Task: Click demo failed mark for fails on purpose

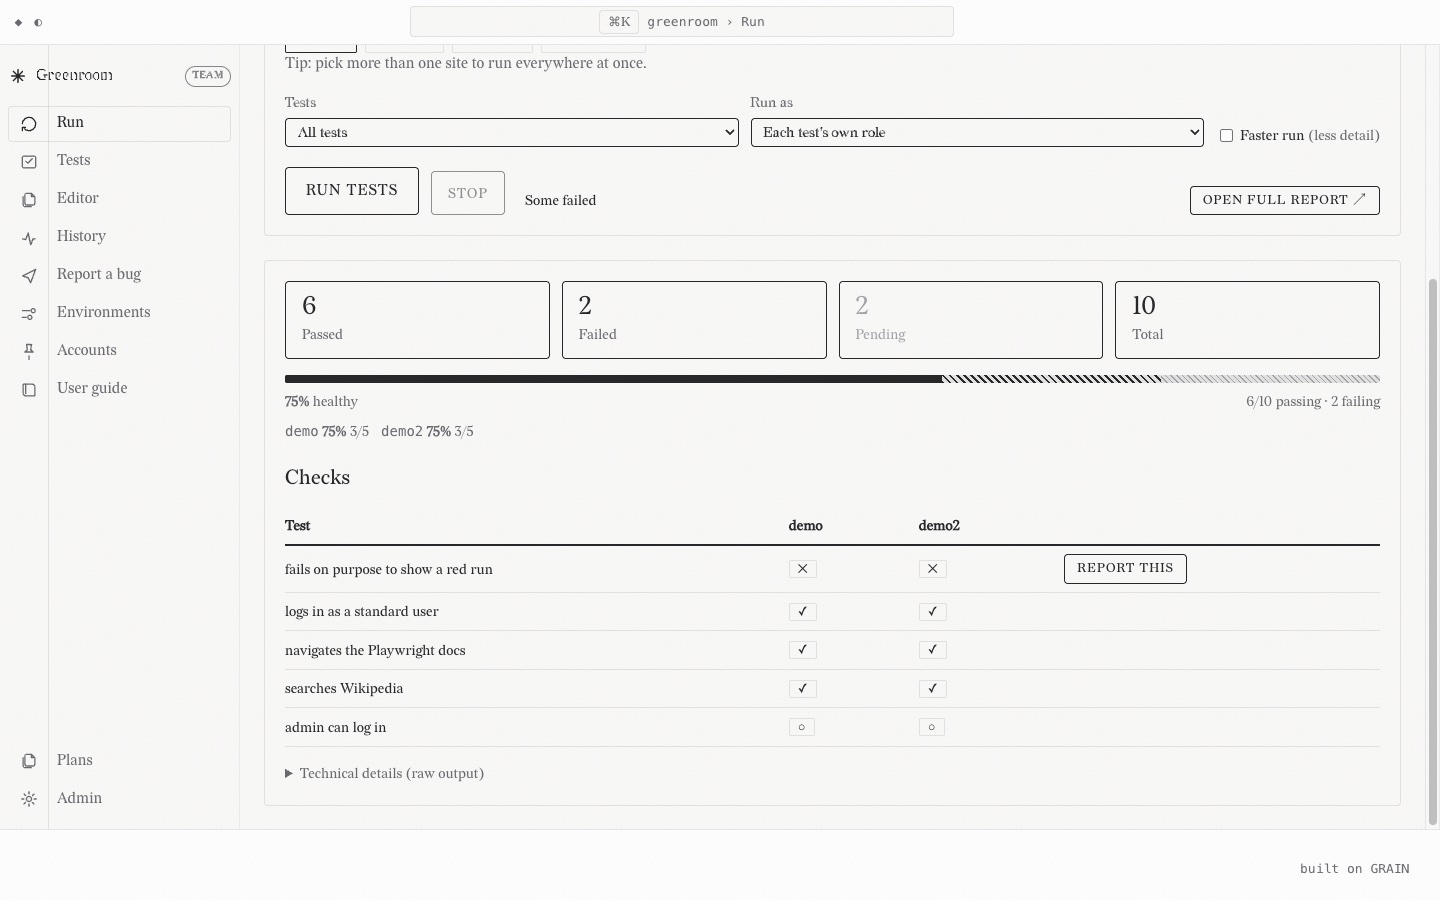Action: click(x=802, y=569)
